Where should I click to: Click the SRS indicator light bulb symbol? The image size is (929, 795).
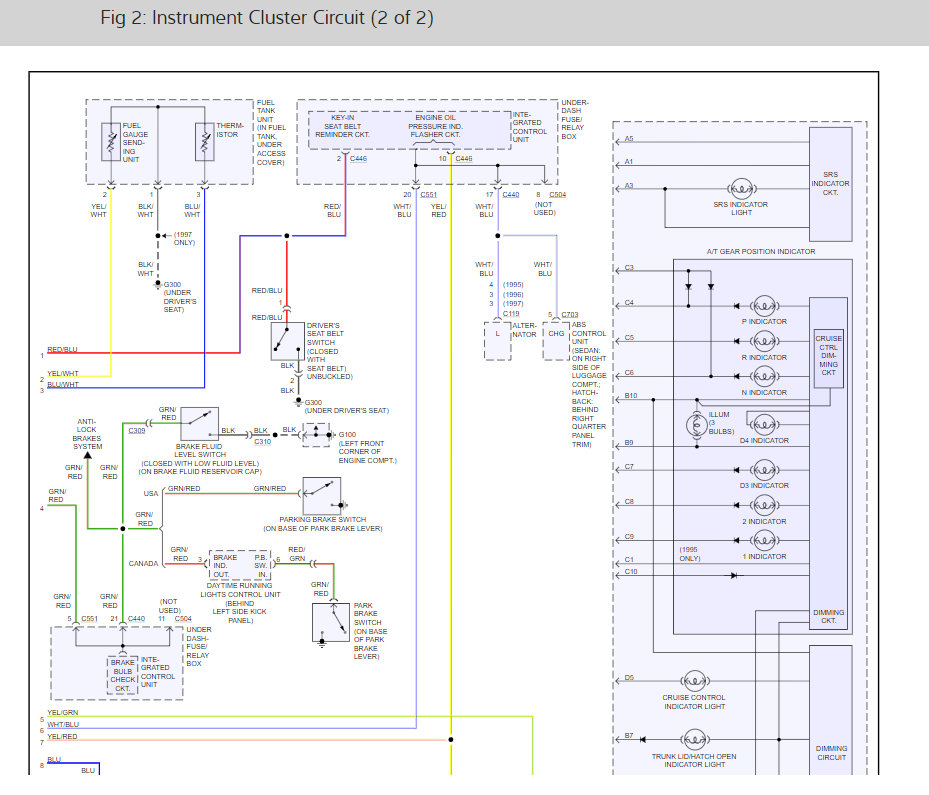[x=742, y=189]
